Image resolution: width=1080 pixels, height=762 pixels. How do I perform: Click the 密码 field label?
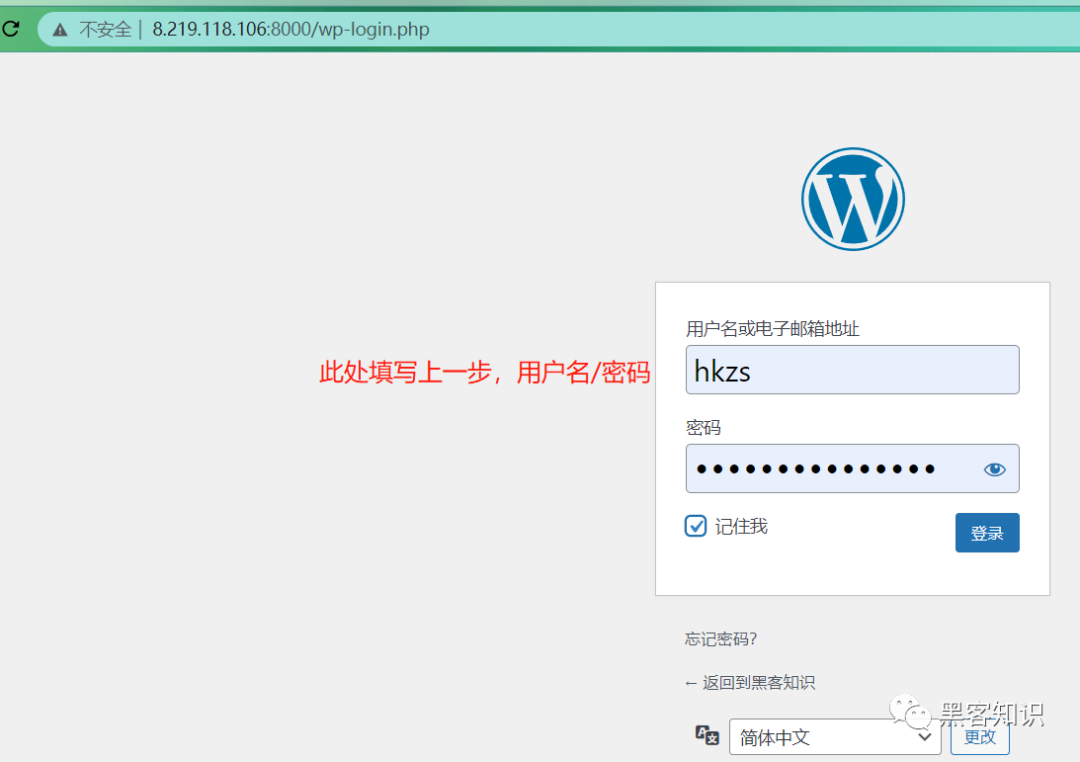tap(703, 428)
